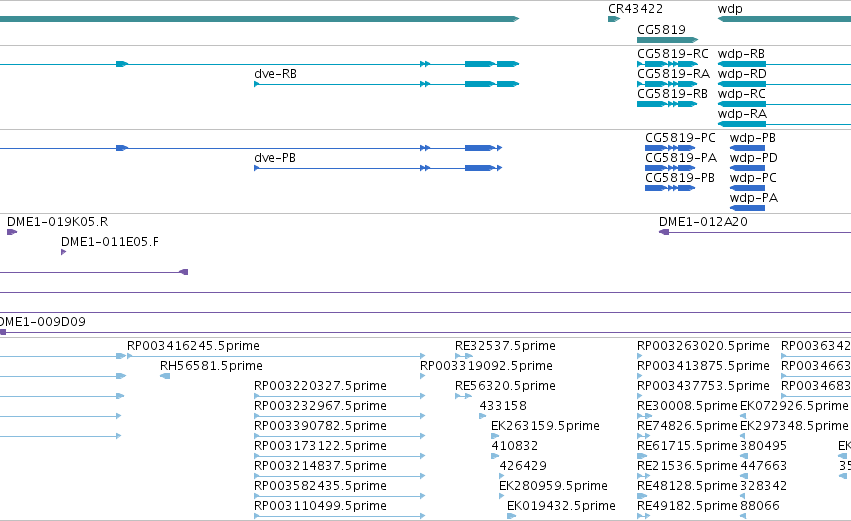Click clone label DME1-011E05.F
This screenshot has width=851, height=521.
pyautogui.click(x=110, y=242)
